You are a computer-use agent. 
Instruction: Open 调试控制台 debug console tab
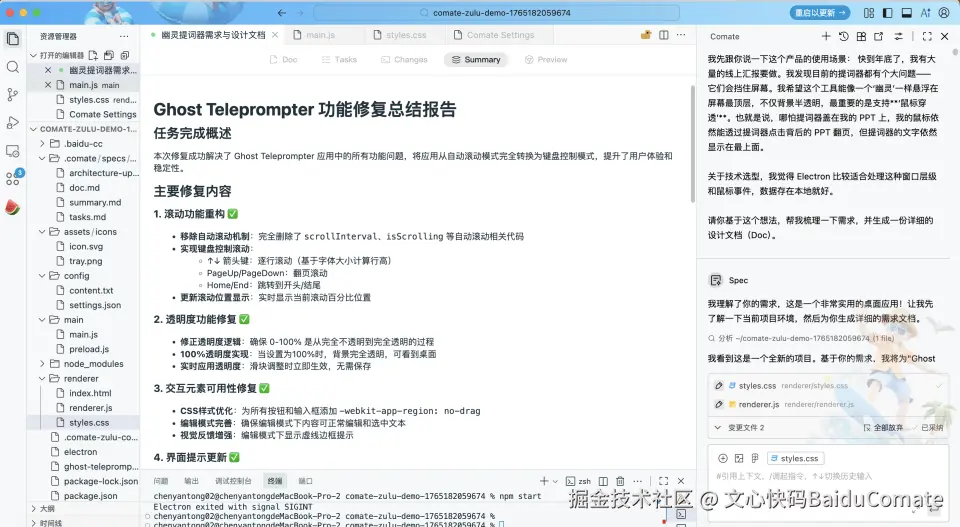[233, 481]
